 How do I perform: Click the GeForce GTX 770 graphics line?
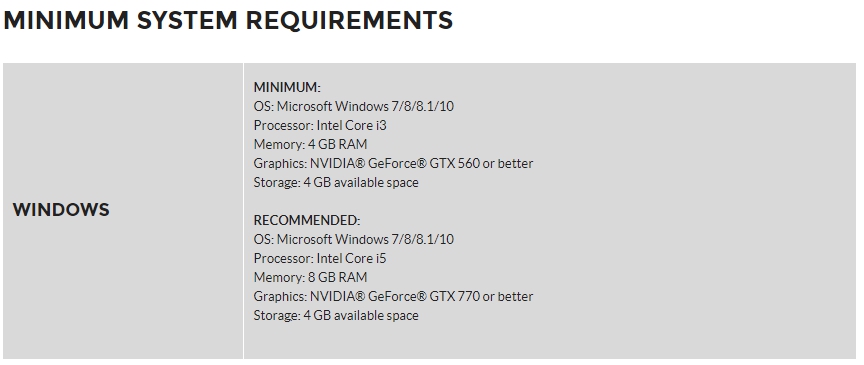pyautogui.click(x=393, y=296)
